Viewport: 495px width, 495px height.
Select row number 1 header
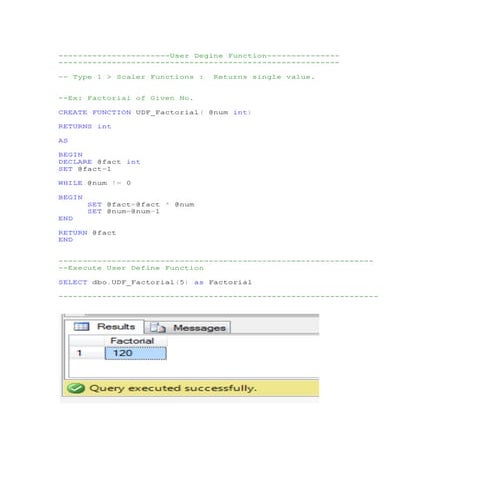(x=87, y=353)
